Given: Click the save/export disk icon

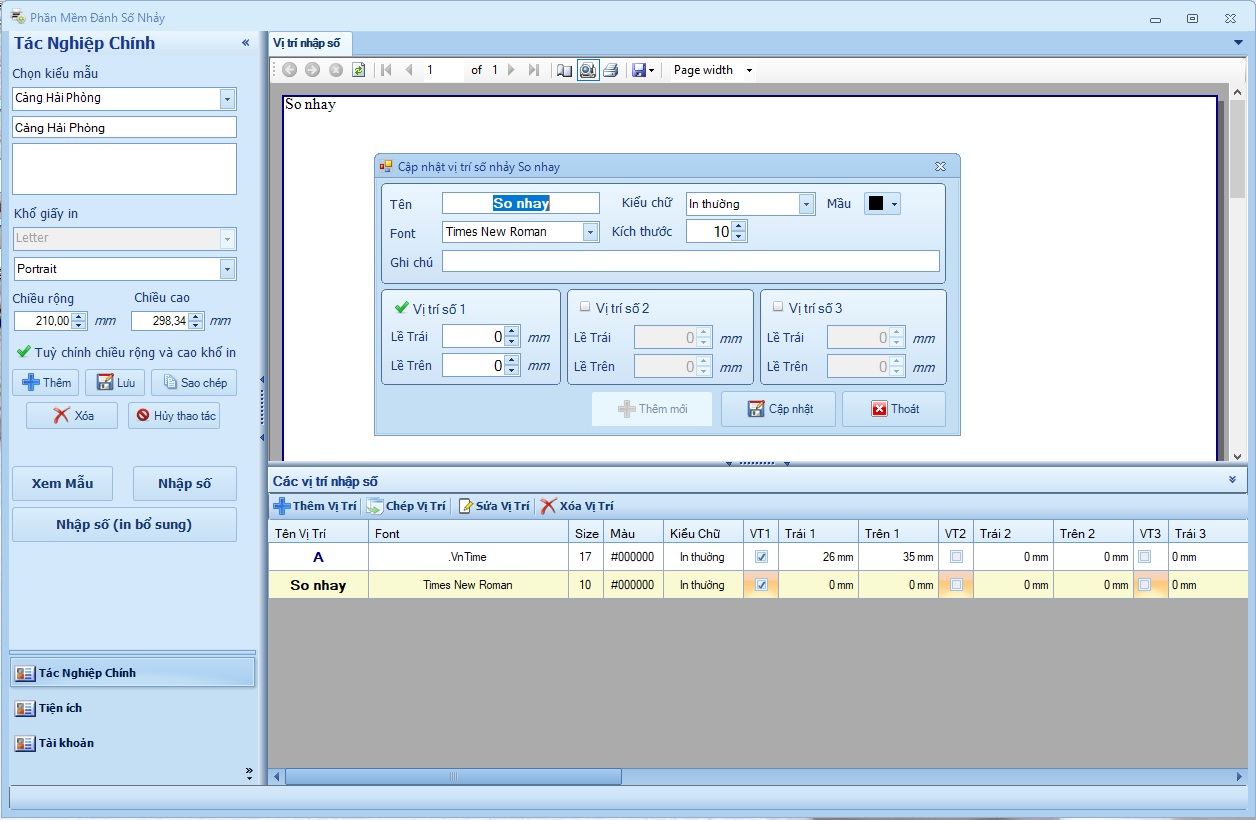Looking at the screenshot, I should point(639,70).
